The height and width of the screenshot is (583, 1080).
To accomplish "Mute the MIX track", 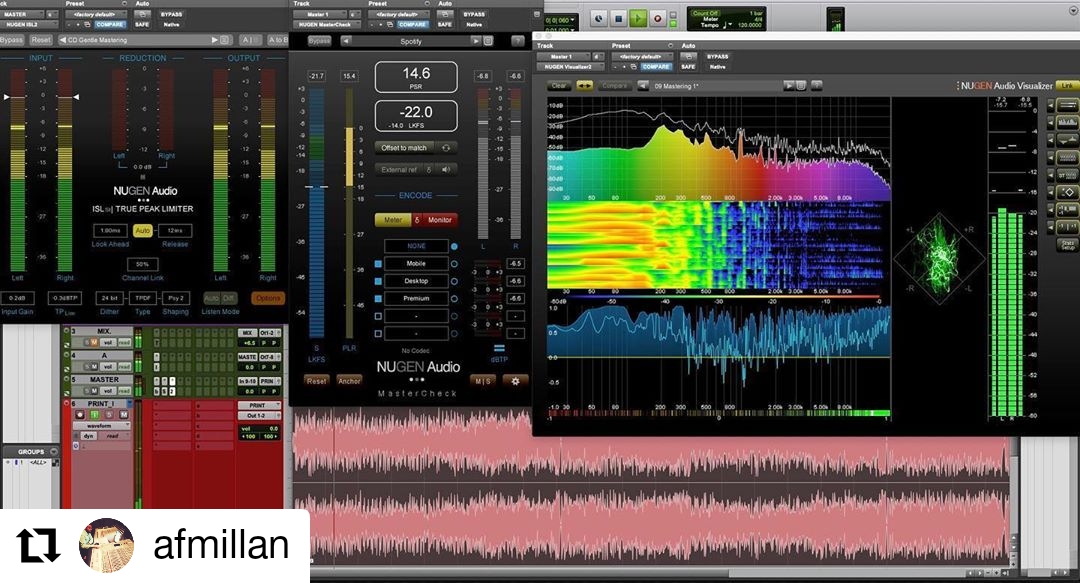I will (x=94, y=342).
